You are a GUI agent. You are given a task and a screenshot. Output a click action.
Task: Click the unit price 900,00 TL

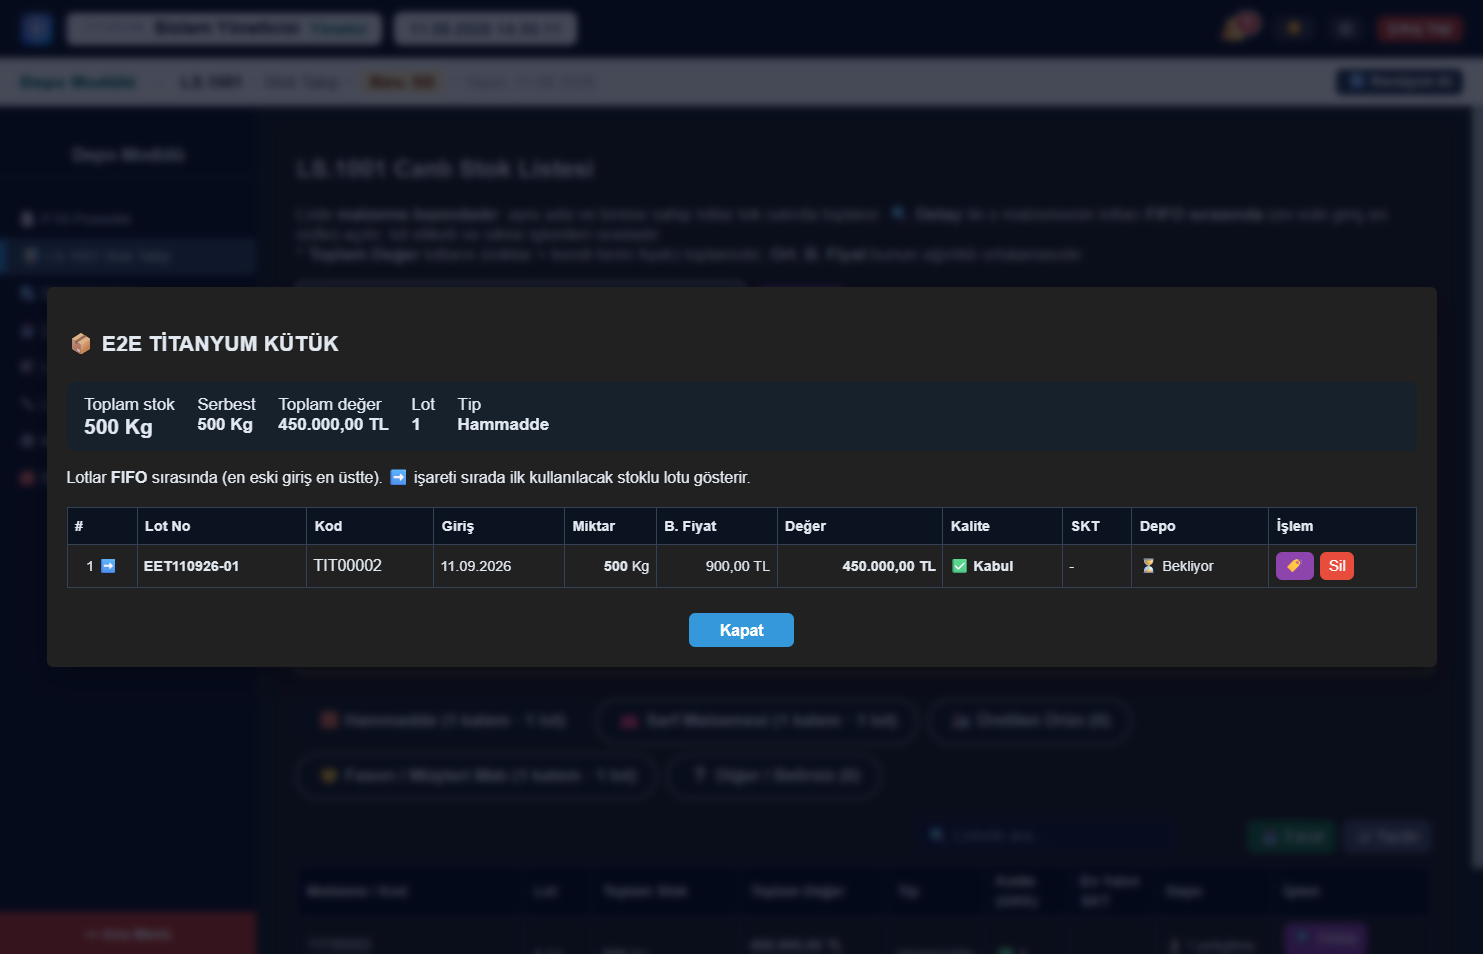pos(738,566)
